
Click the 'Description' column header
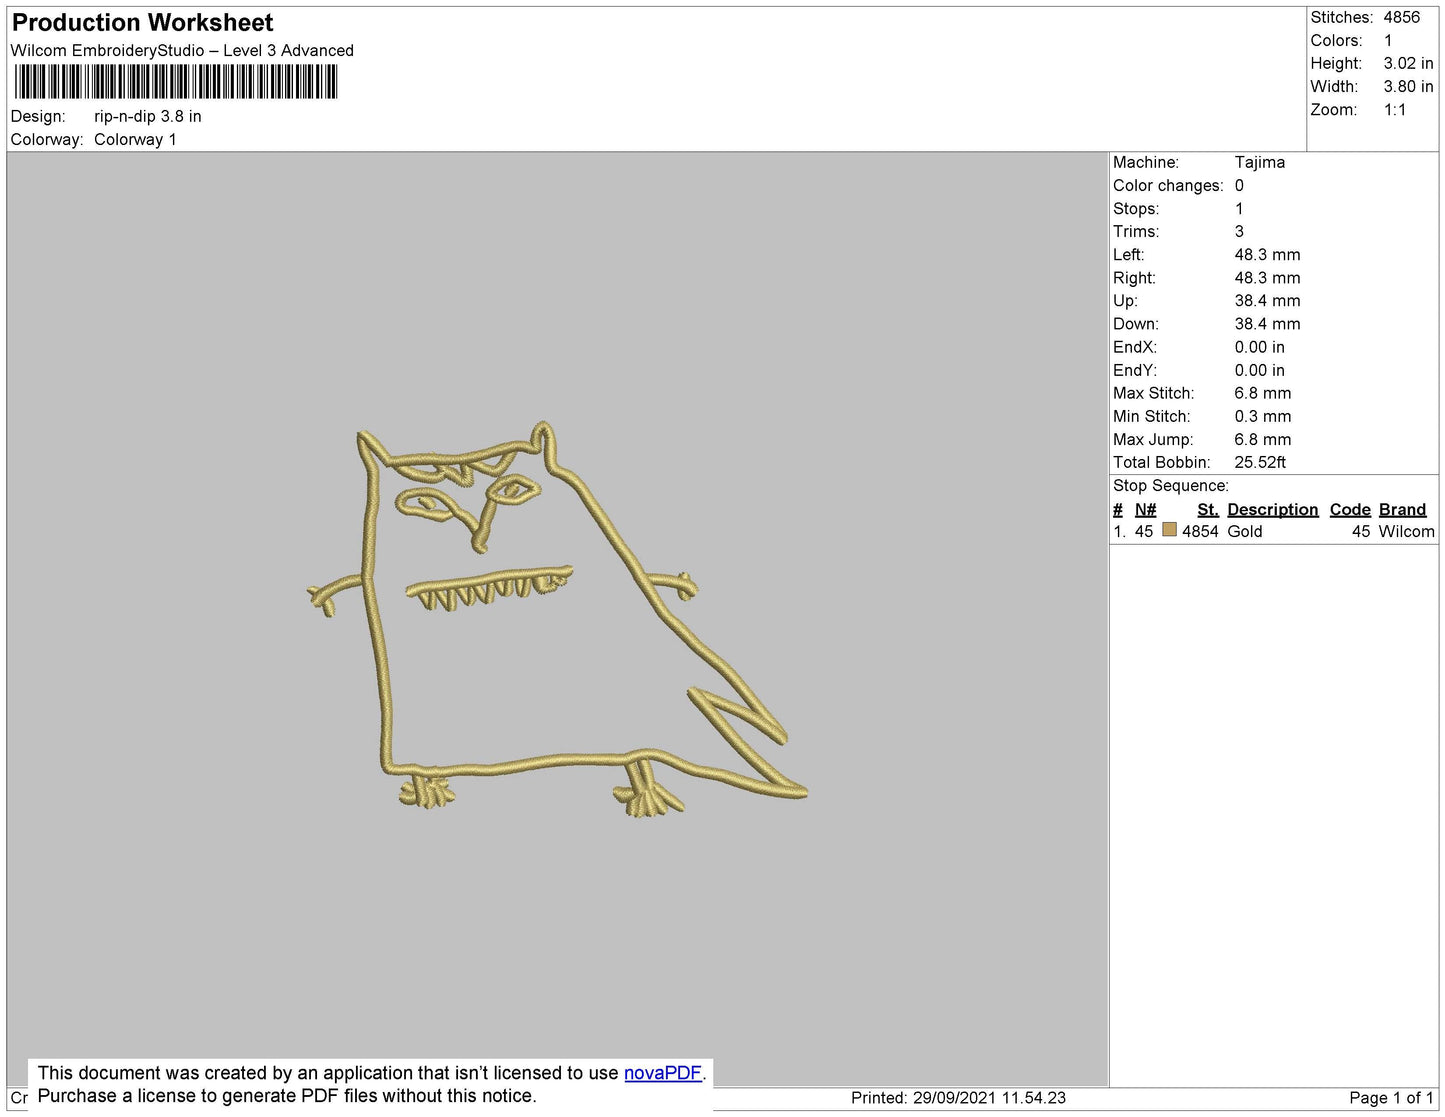coord(1273,509)
